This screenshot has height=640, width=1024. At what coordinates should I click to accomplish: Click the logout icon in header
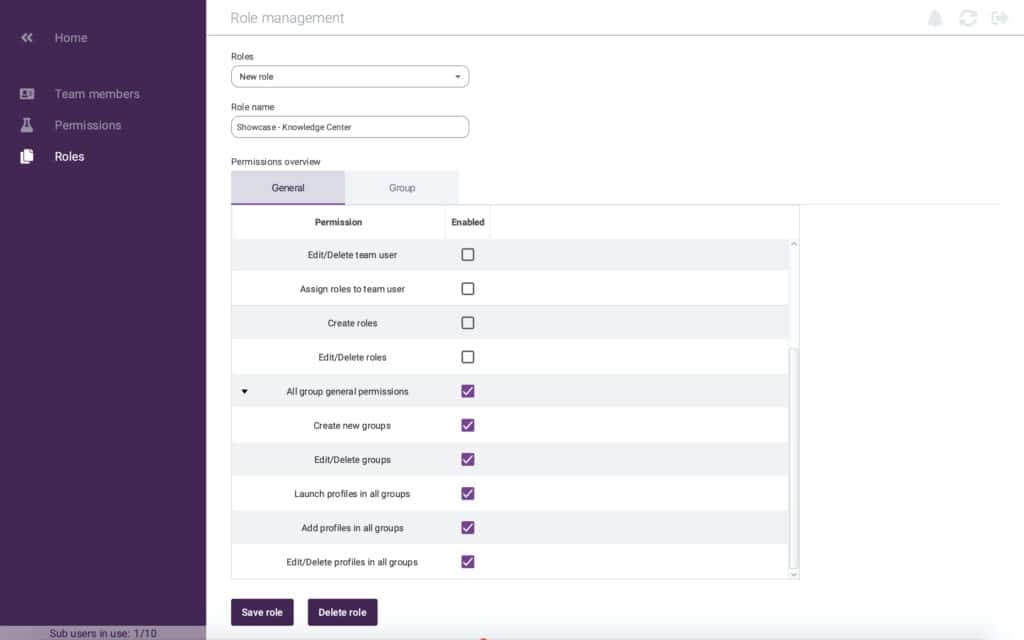998,18
